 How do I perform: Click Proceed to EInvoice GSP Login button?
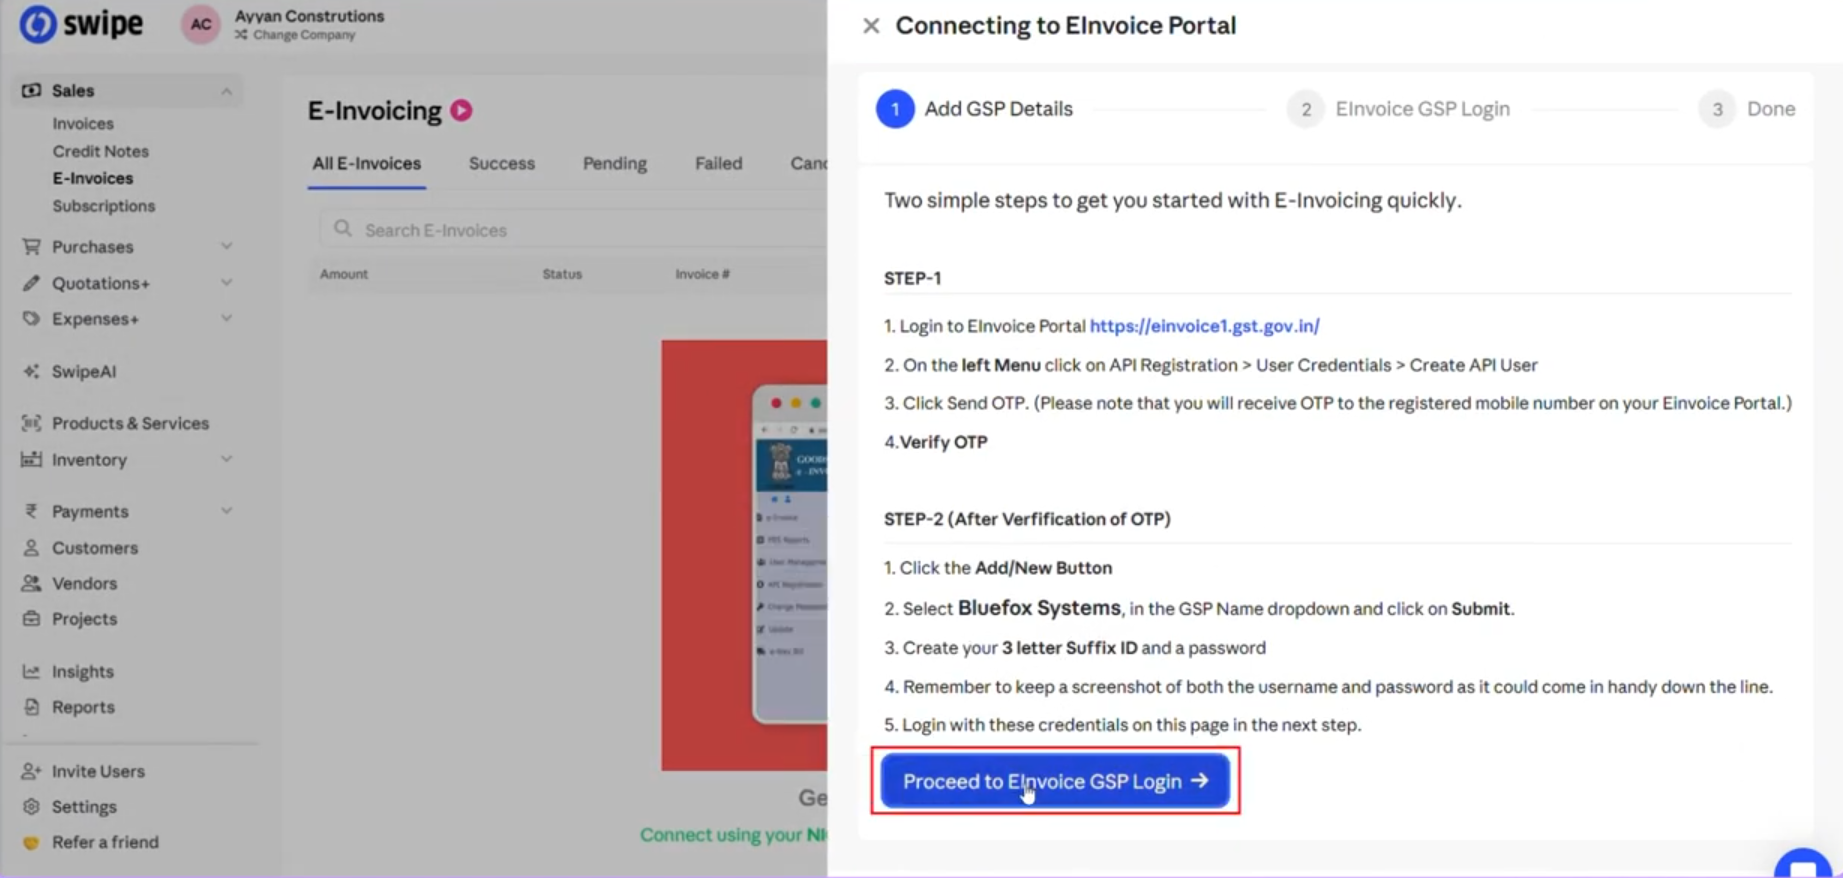(1055, 781)
